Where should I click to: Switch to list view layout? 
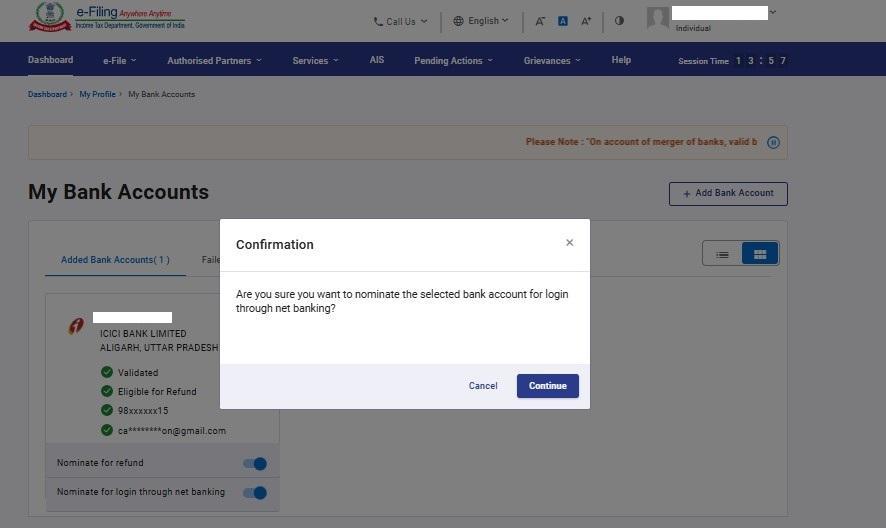click(x=722, y=254)
